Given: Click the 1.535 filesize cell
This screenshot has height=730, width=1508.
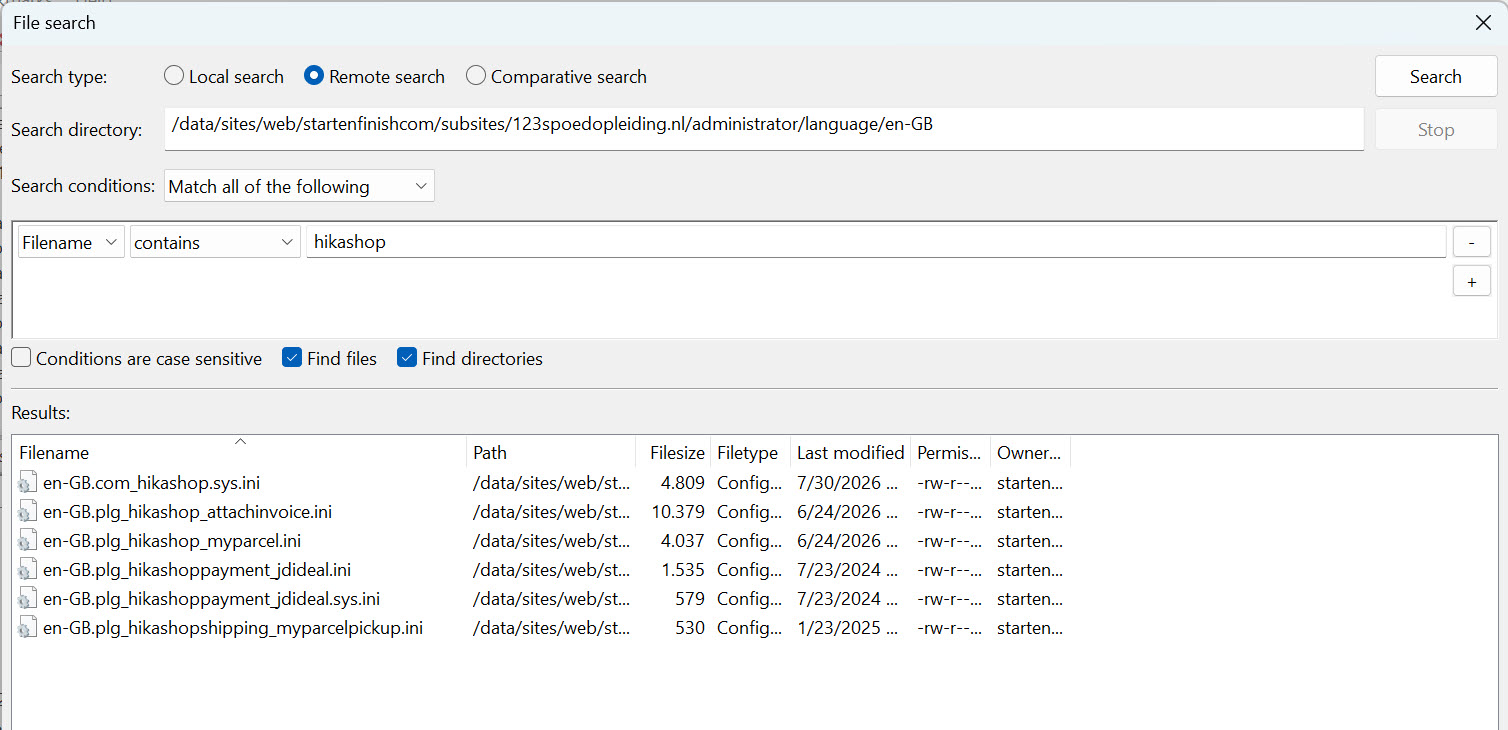Looking at the screenshot, I should [x=683, y=570].
